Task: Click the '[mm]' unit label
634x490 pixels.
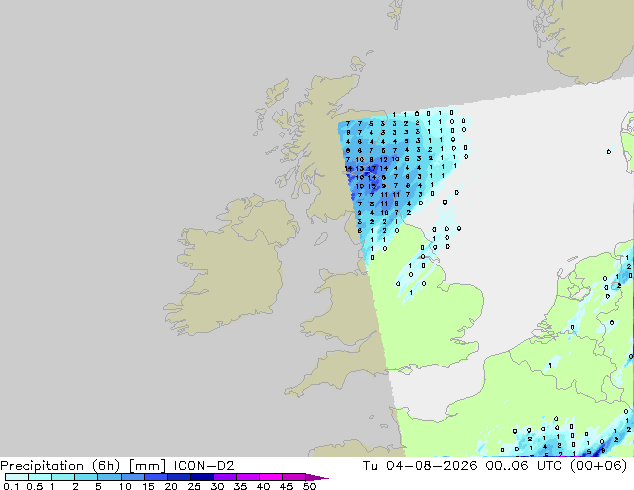Action: pyautogui.click(x=147, y=466)
